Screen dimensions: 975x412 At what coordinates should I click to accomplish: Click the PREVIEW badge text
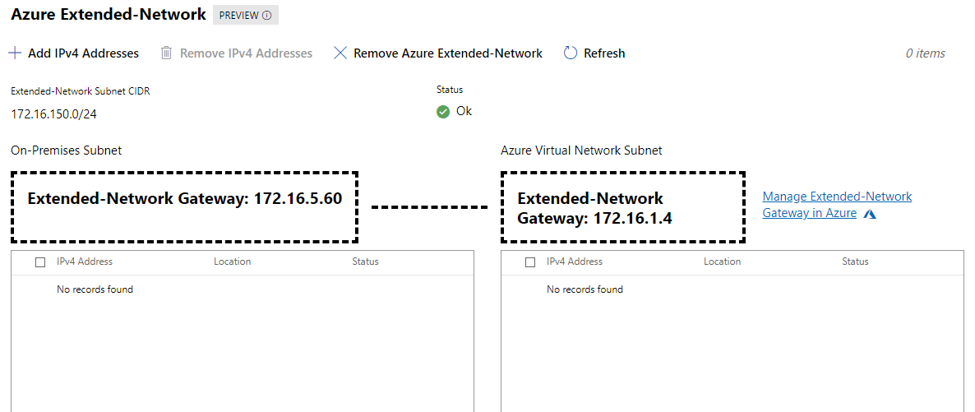pos(239,16)
